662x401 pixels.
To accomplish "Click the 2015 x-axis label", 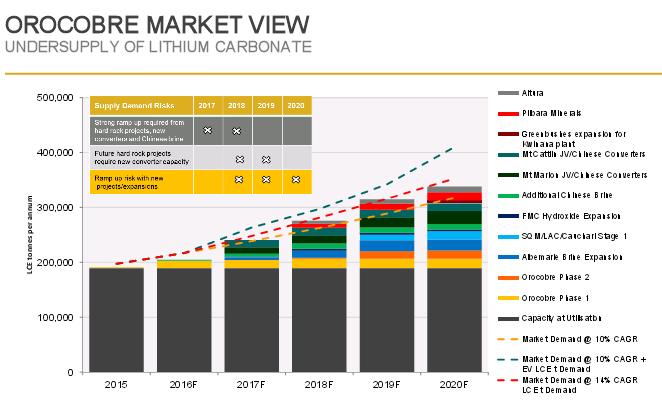I will (116, 385).
